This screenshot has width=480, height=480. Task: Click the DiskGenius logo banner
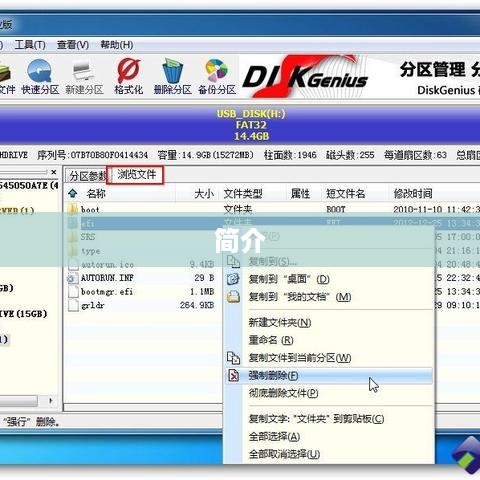click(305, 77)
